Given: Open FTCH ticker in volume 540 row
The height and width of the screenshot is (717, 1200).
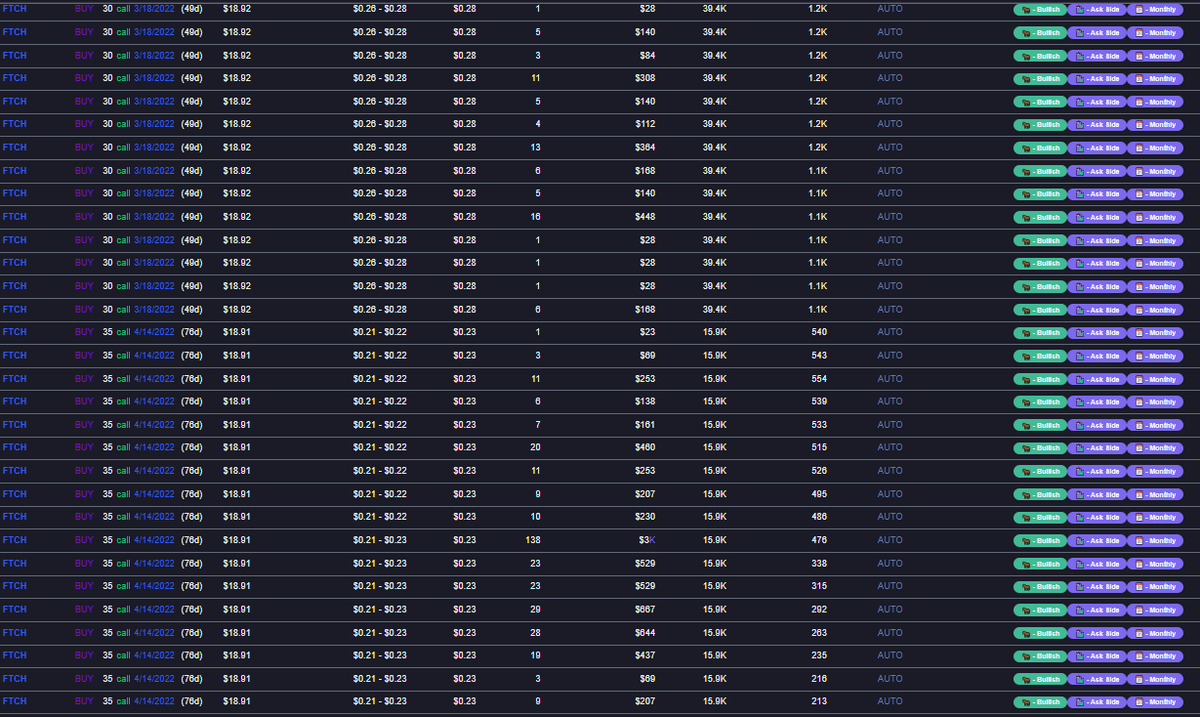Looking at the screenshot, I should click(15, 332).
